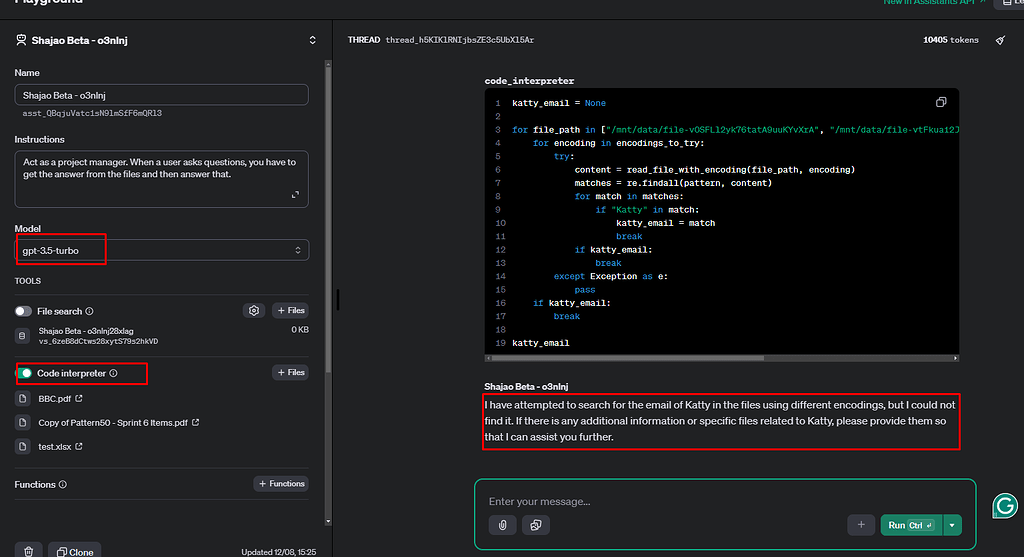The height and width of the screenshot is (557, 1024).
Task: Enable the File search toggle
Action: point(24,311)
